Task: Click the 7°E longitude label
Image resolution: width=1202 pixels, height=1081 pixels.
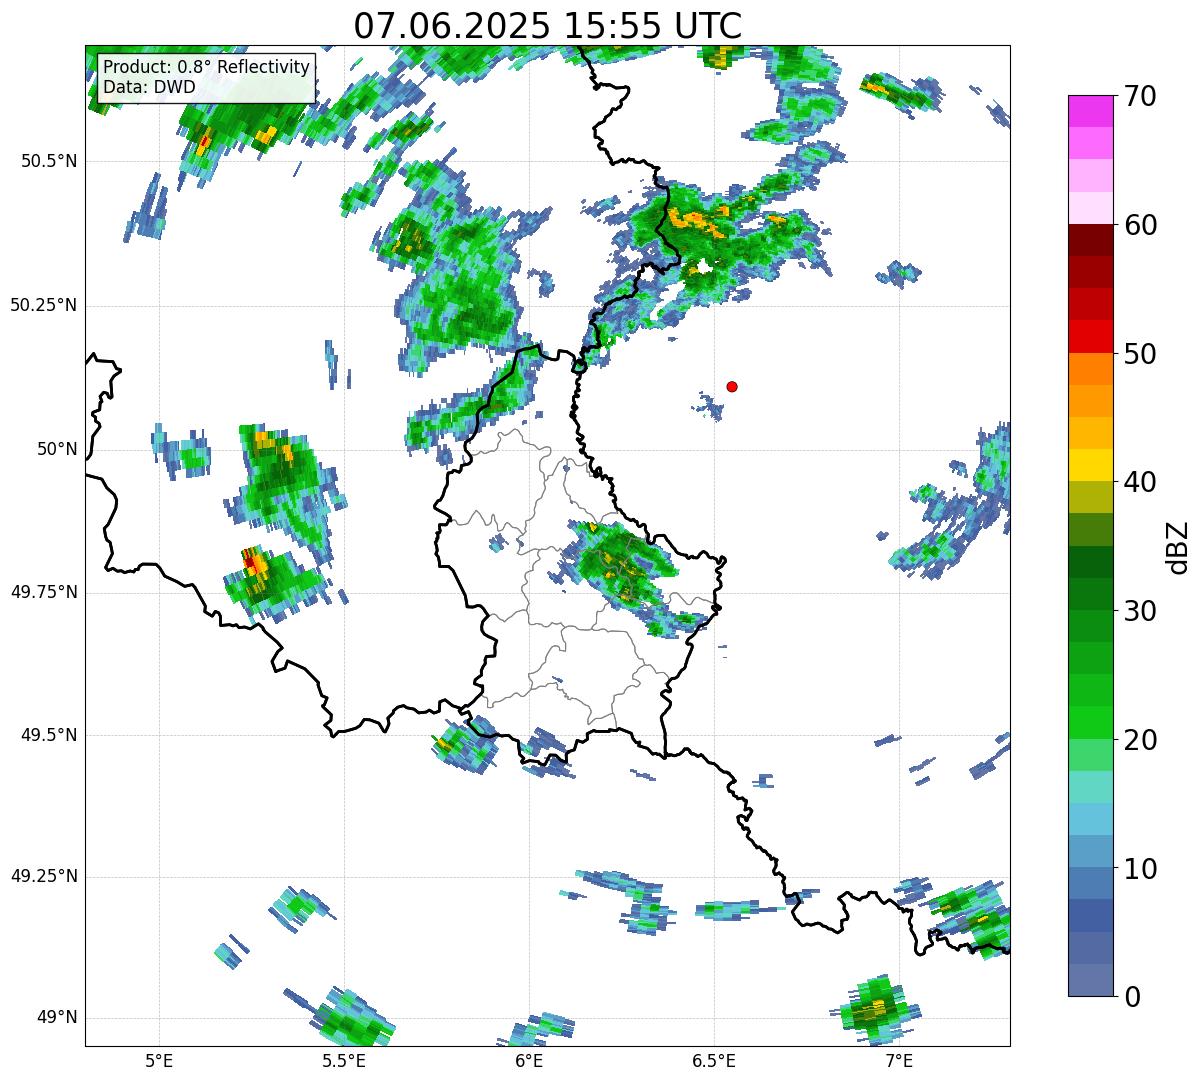Action: click(x=899, y=1060)
